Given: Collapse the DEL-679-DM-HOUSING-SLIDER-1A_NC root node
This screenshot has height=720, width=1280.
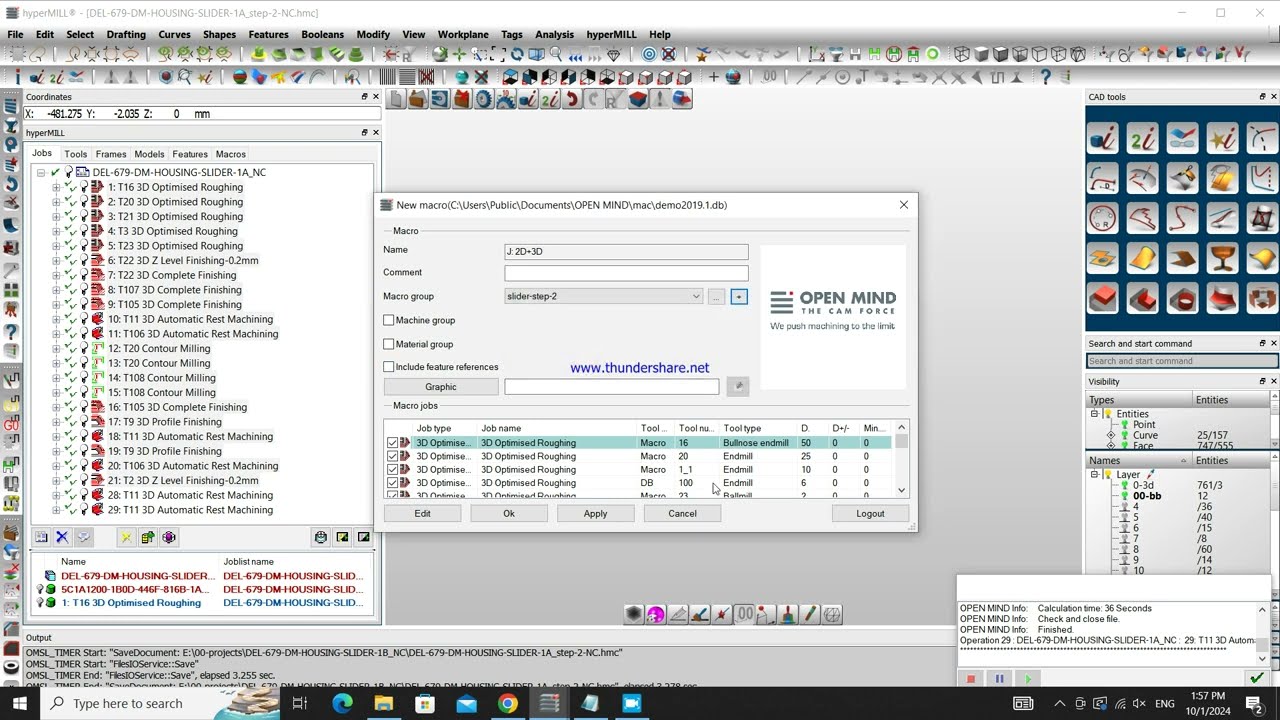Looking at the screenshot, I should point(41,172).
